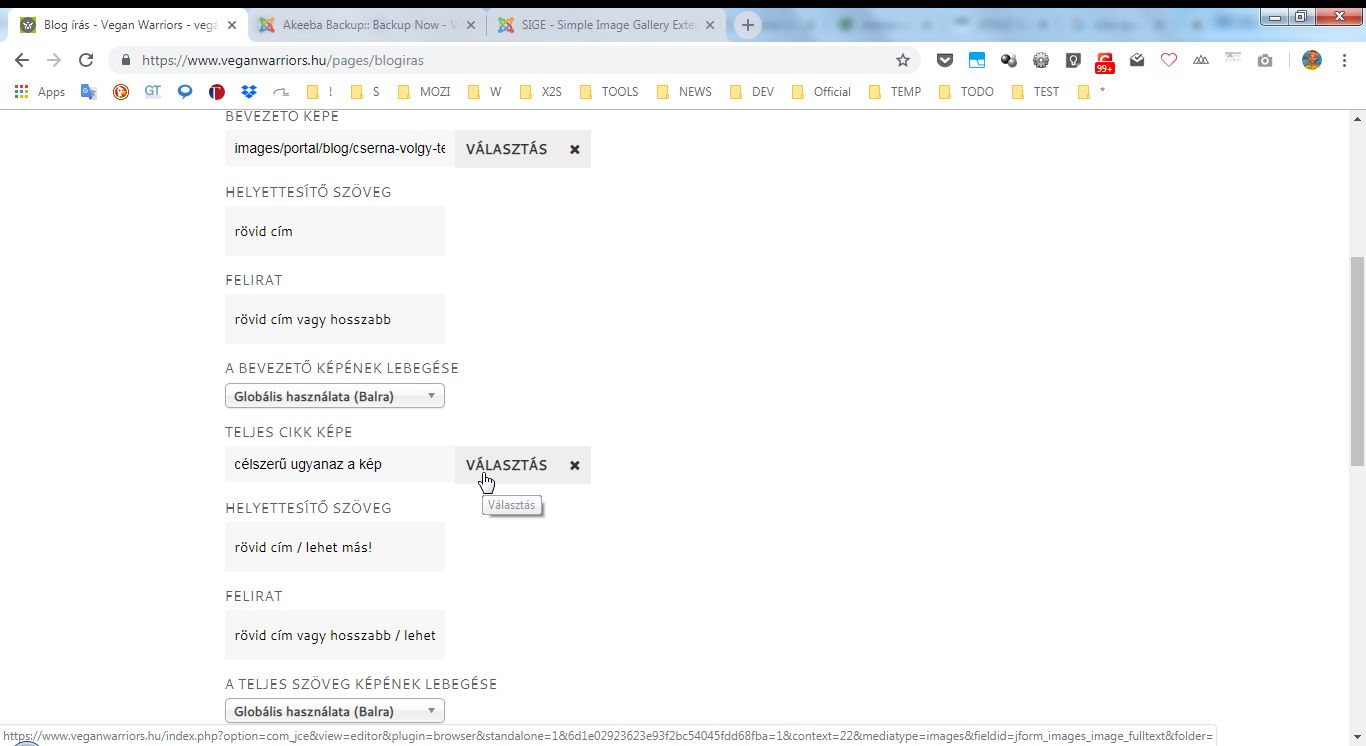This screenshot has width=1366, height=746.
Task: Click the Google Translate bookmark icon
Action: click(x=88, y=91)
